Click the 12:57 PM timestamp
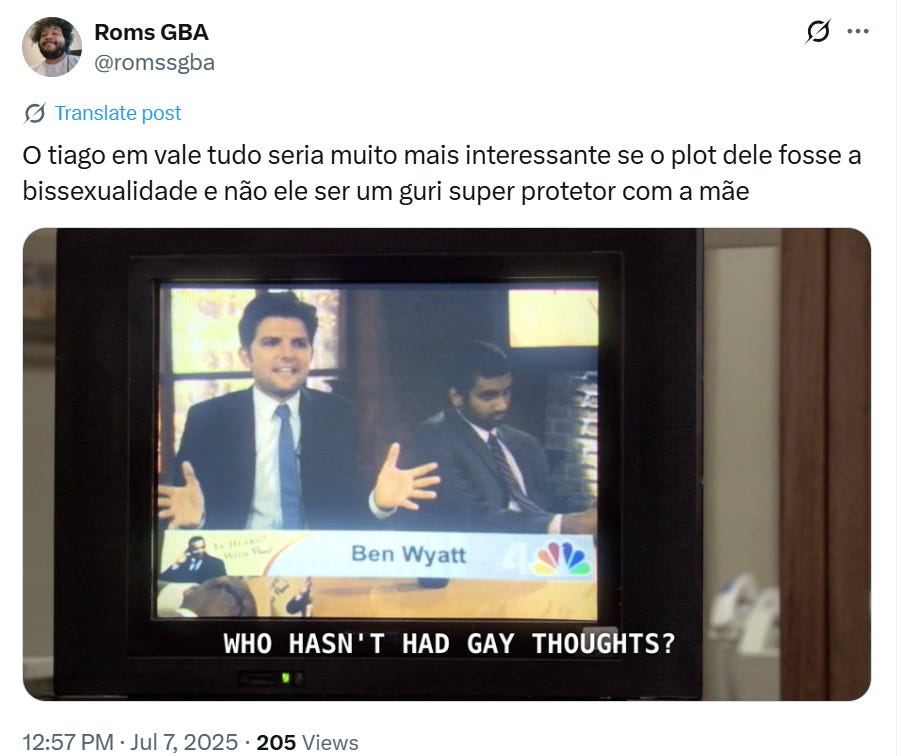The height and width of the screenshot is (756, 904). click(68, 742)
